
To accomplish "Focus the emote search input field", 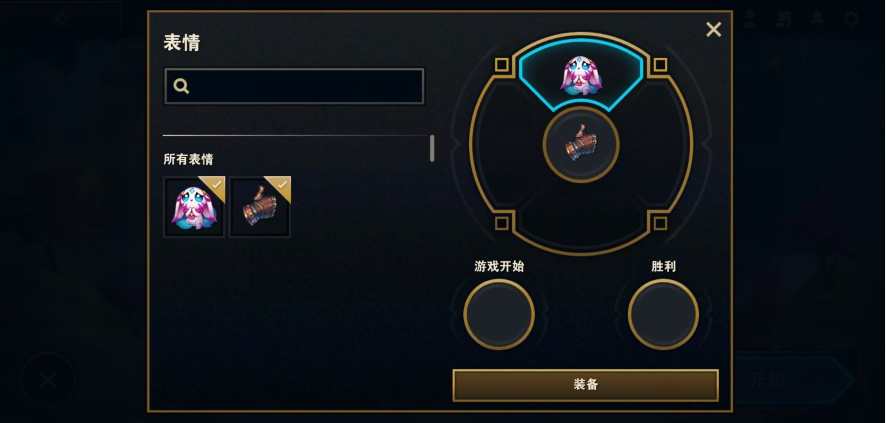I will (294, 86).
